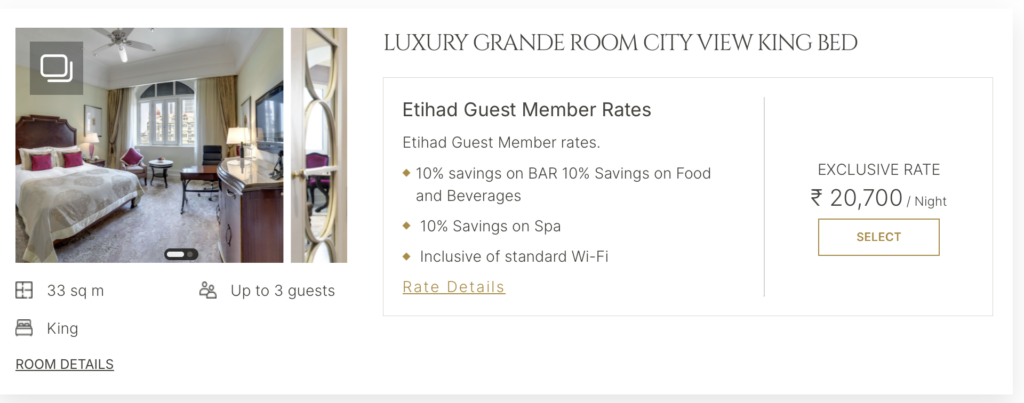Click the diamond bullet beside Spa savings
The height and width of the screenshot is (403, 1024).
406,226
